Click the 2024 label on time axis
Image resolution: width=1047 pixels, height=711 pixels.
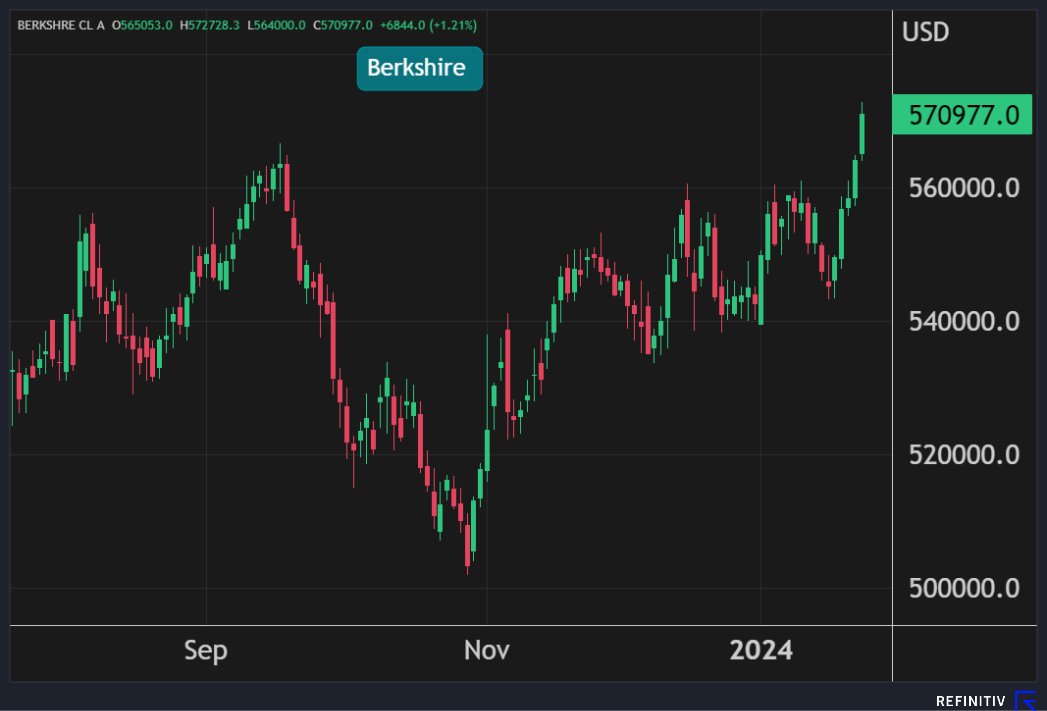coord(761,651)
